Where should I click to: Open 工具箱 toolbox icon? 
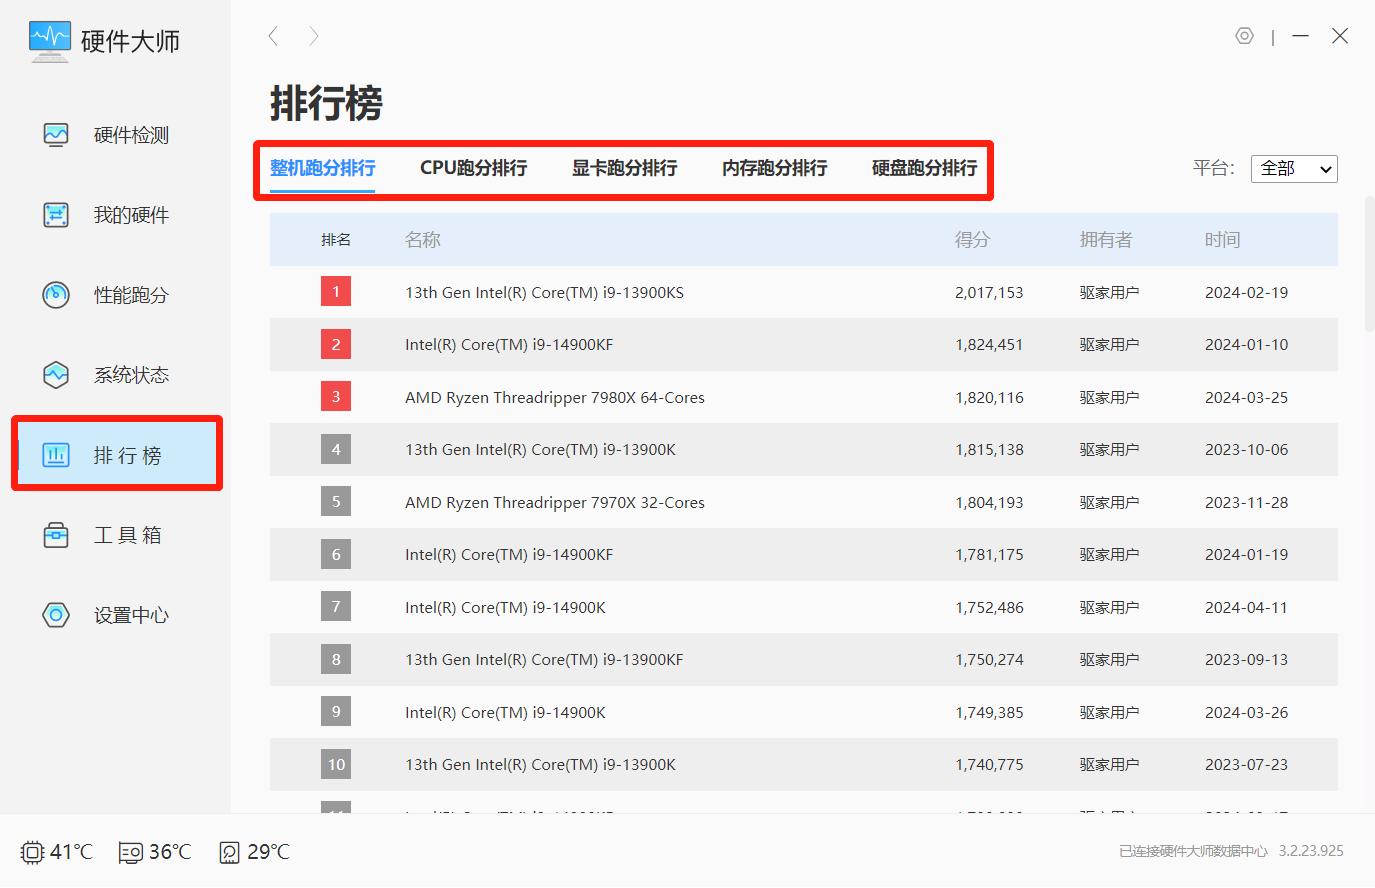[x=56, y=535]
